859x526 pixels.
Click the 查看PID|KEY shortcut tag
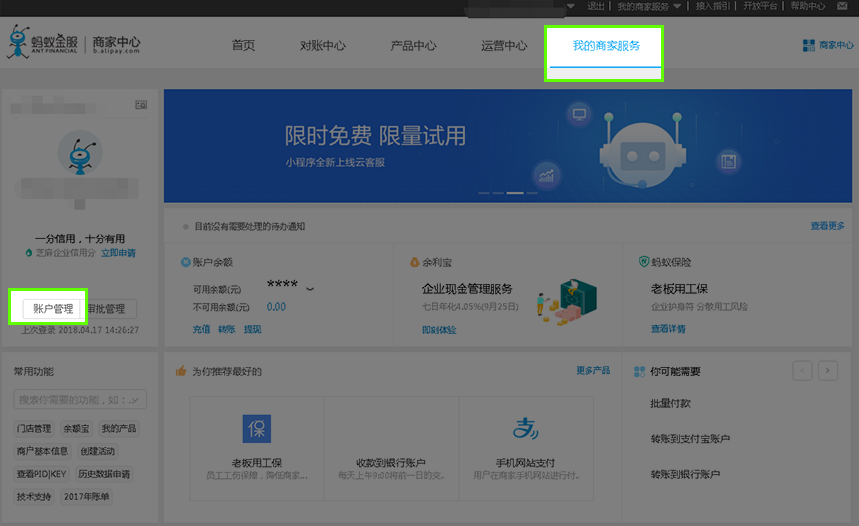coord(41,474)
